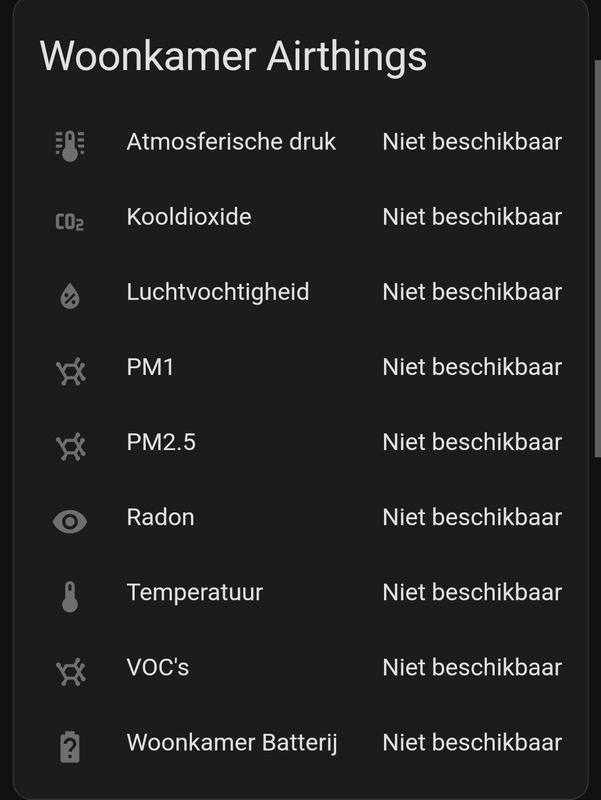Click the Atmosferische druk label
Screen dimensions: 601x800
(x=216, y=143)
